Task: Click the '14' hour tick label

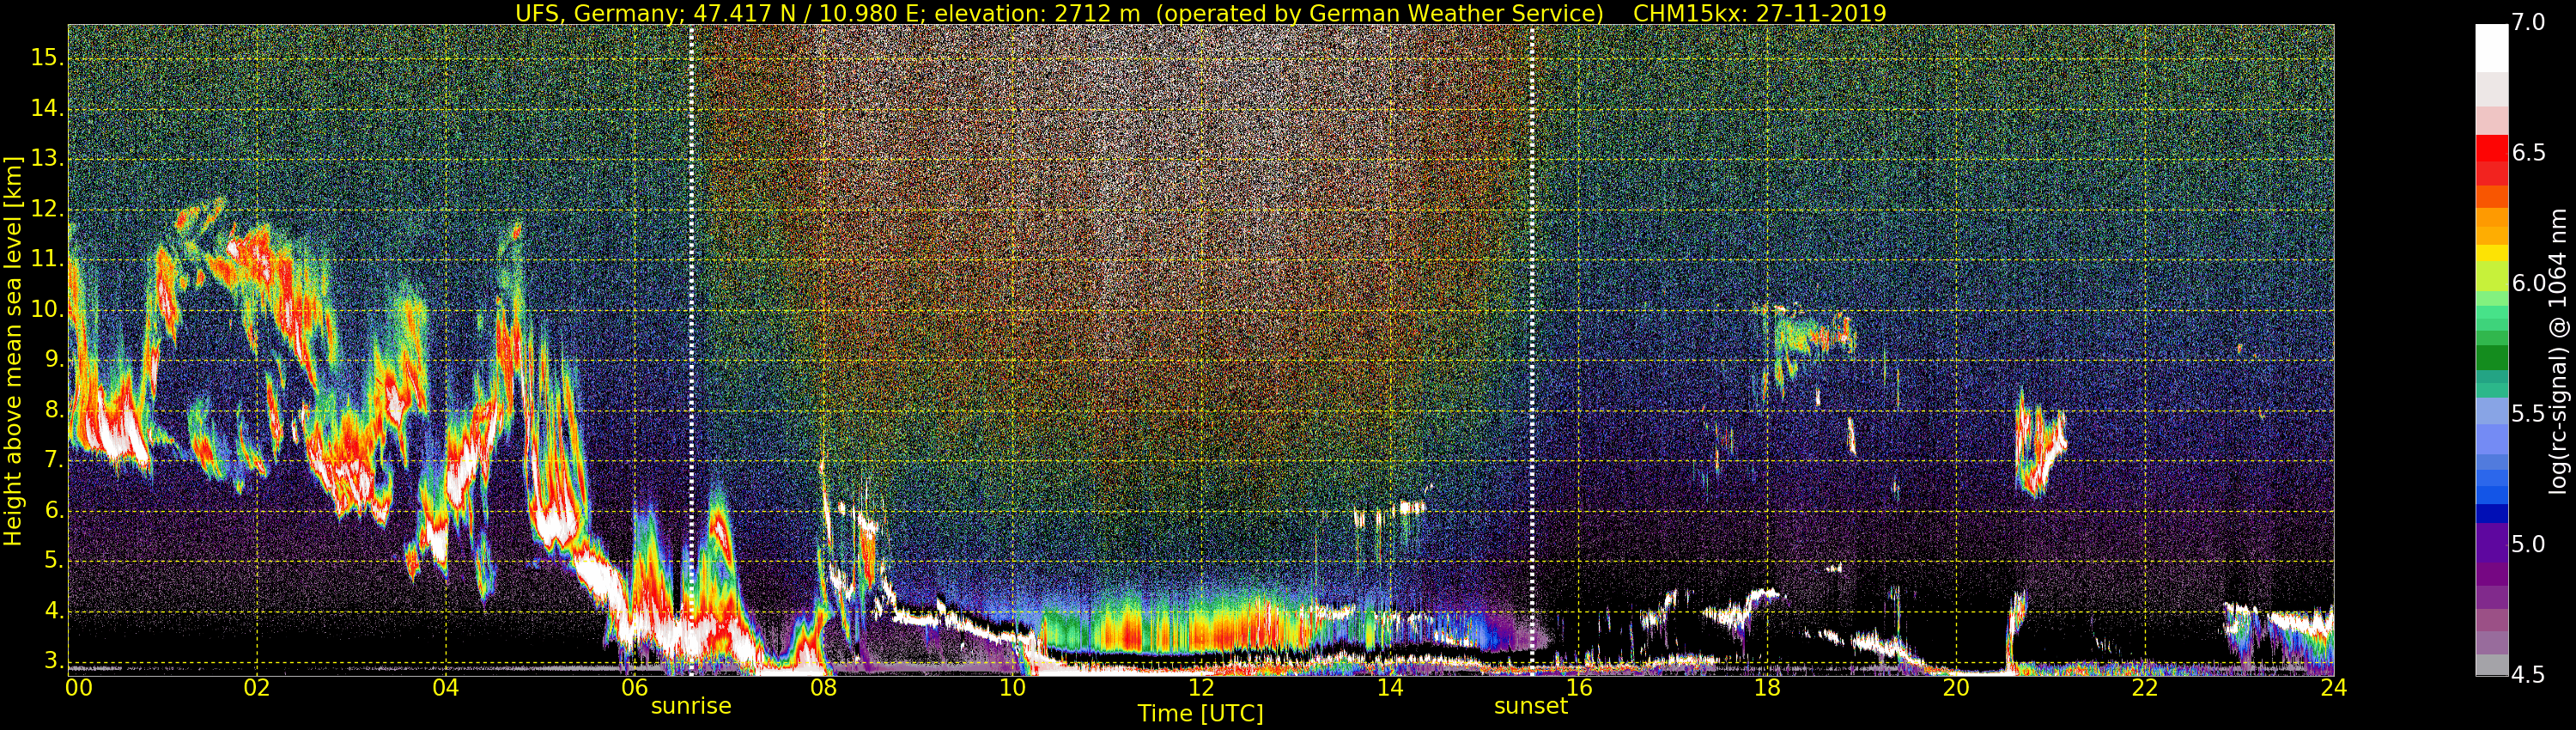Action: coord(1390,688)
